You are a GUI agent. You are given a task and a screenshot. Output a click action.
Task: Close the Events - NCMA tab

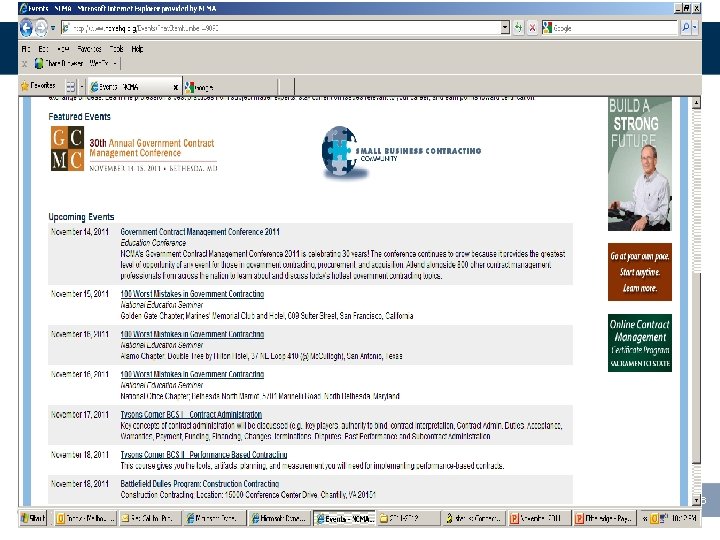175,87
